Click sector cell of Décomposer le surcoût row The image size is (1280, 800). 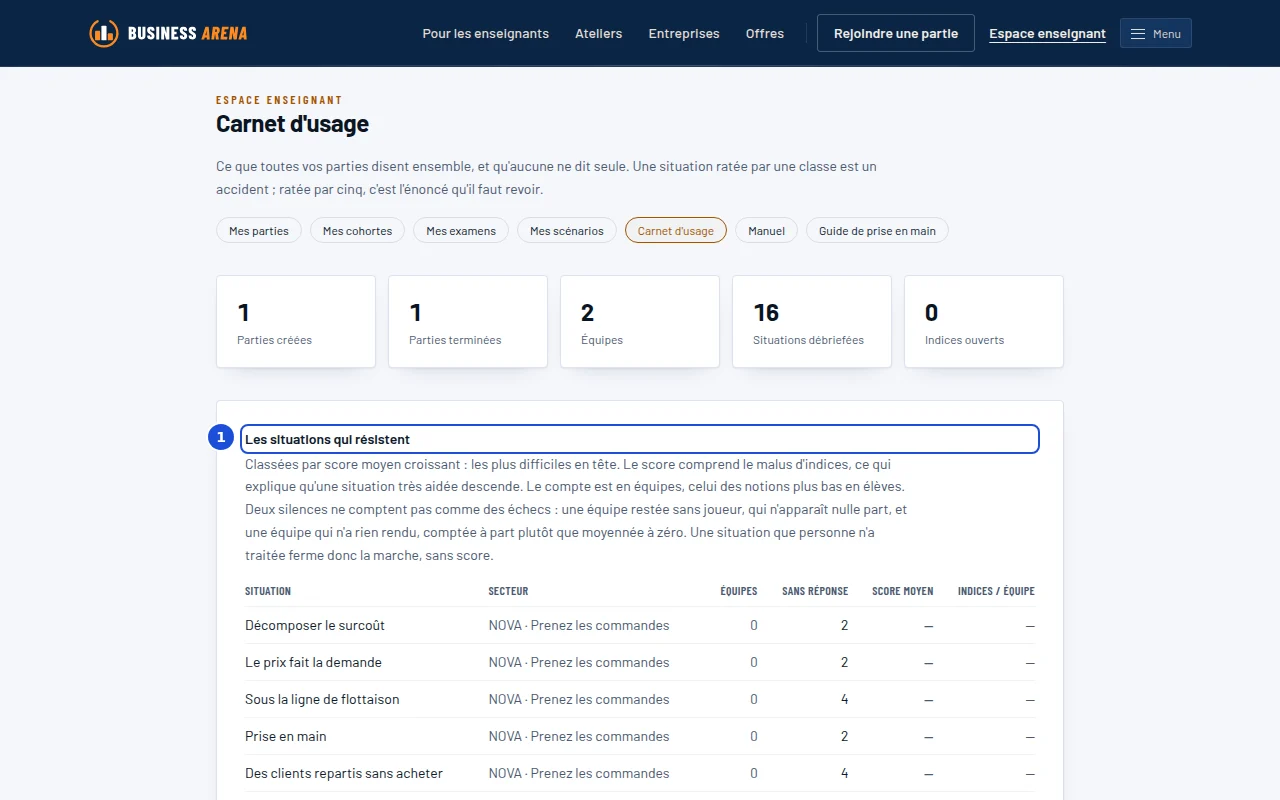579,625
